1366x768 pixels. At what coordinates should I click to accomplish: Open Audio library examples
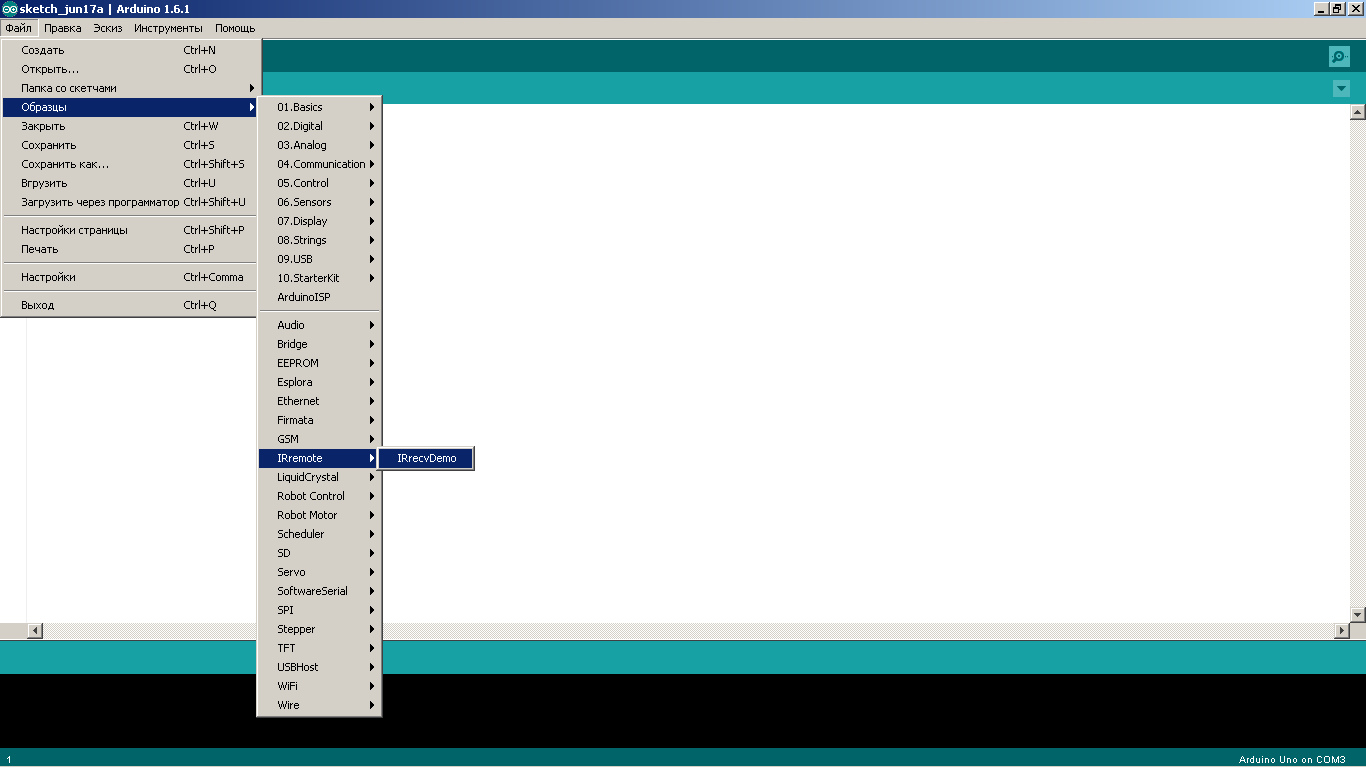[319, 325]
